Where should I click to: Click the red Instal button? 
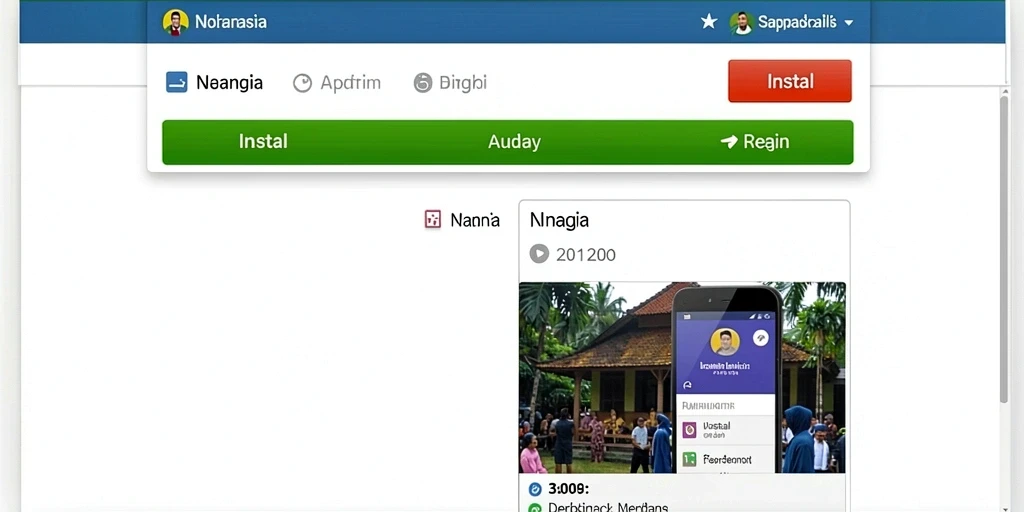pyautogui.click(x=790, y=81)
